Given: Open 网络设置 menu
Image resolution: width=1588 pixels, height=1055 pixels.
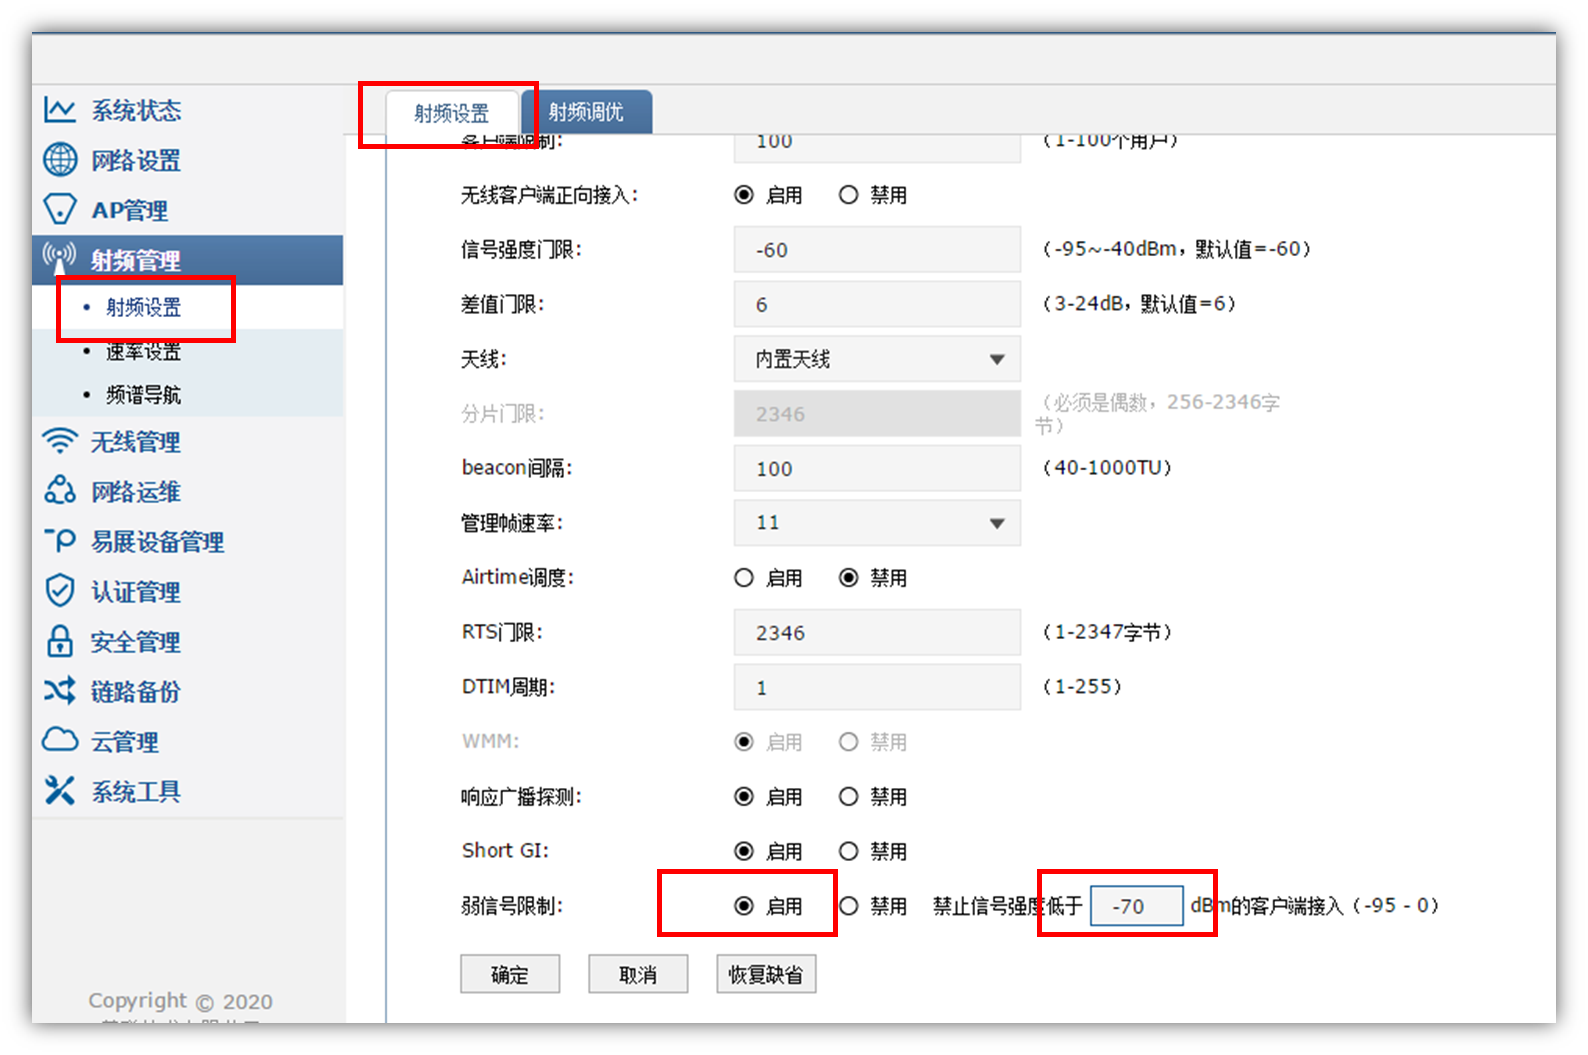Looking at the screenshot, I should (136, 160).
